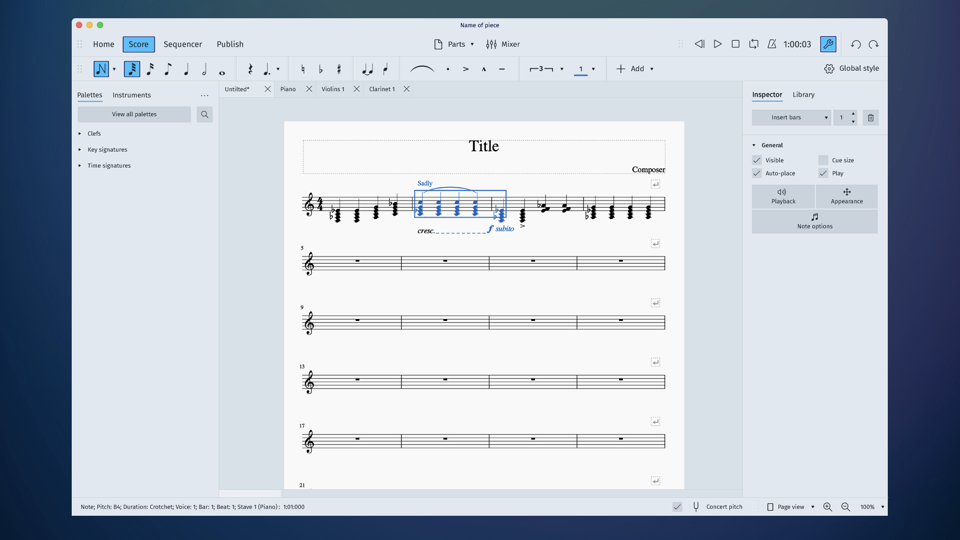
Task: Click the rewind playback icon
Action: click(x=699, y=44)
